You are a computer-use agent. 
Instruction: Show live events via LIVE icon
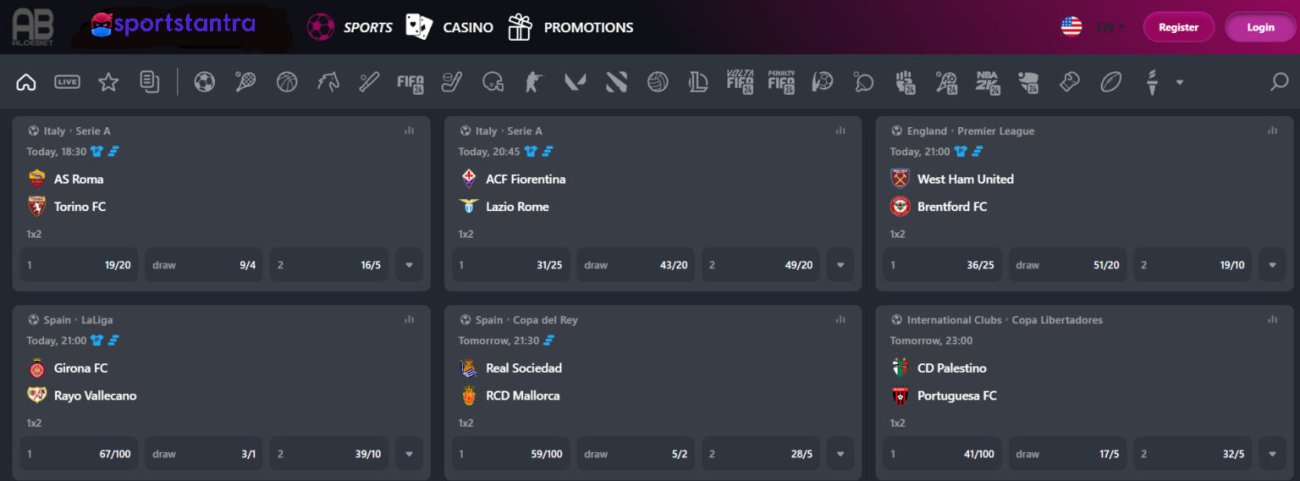67,82
